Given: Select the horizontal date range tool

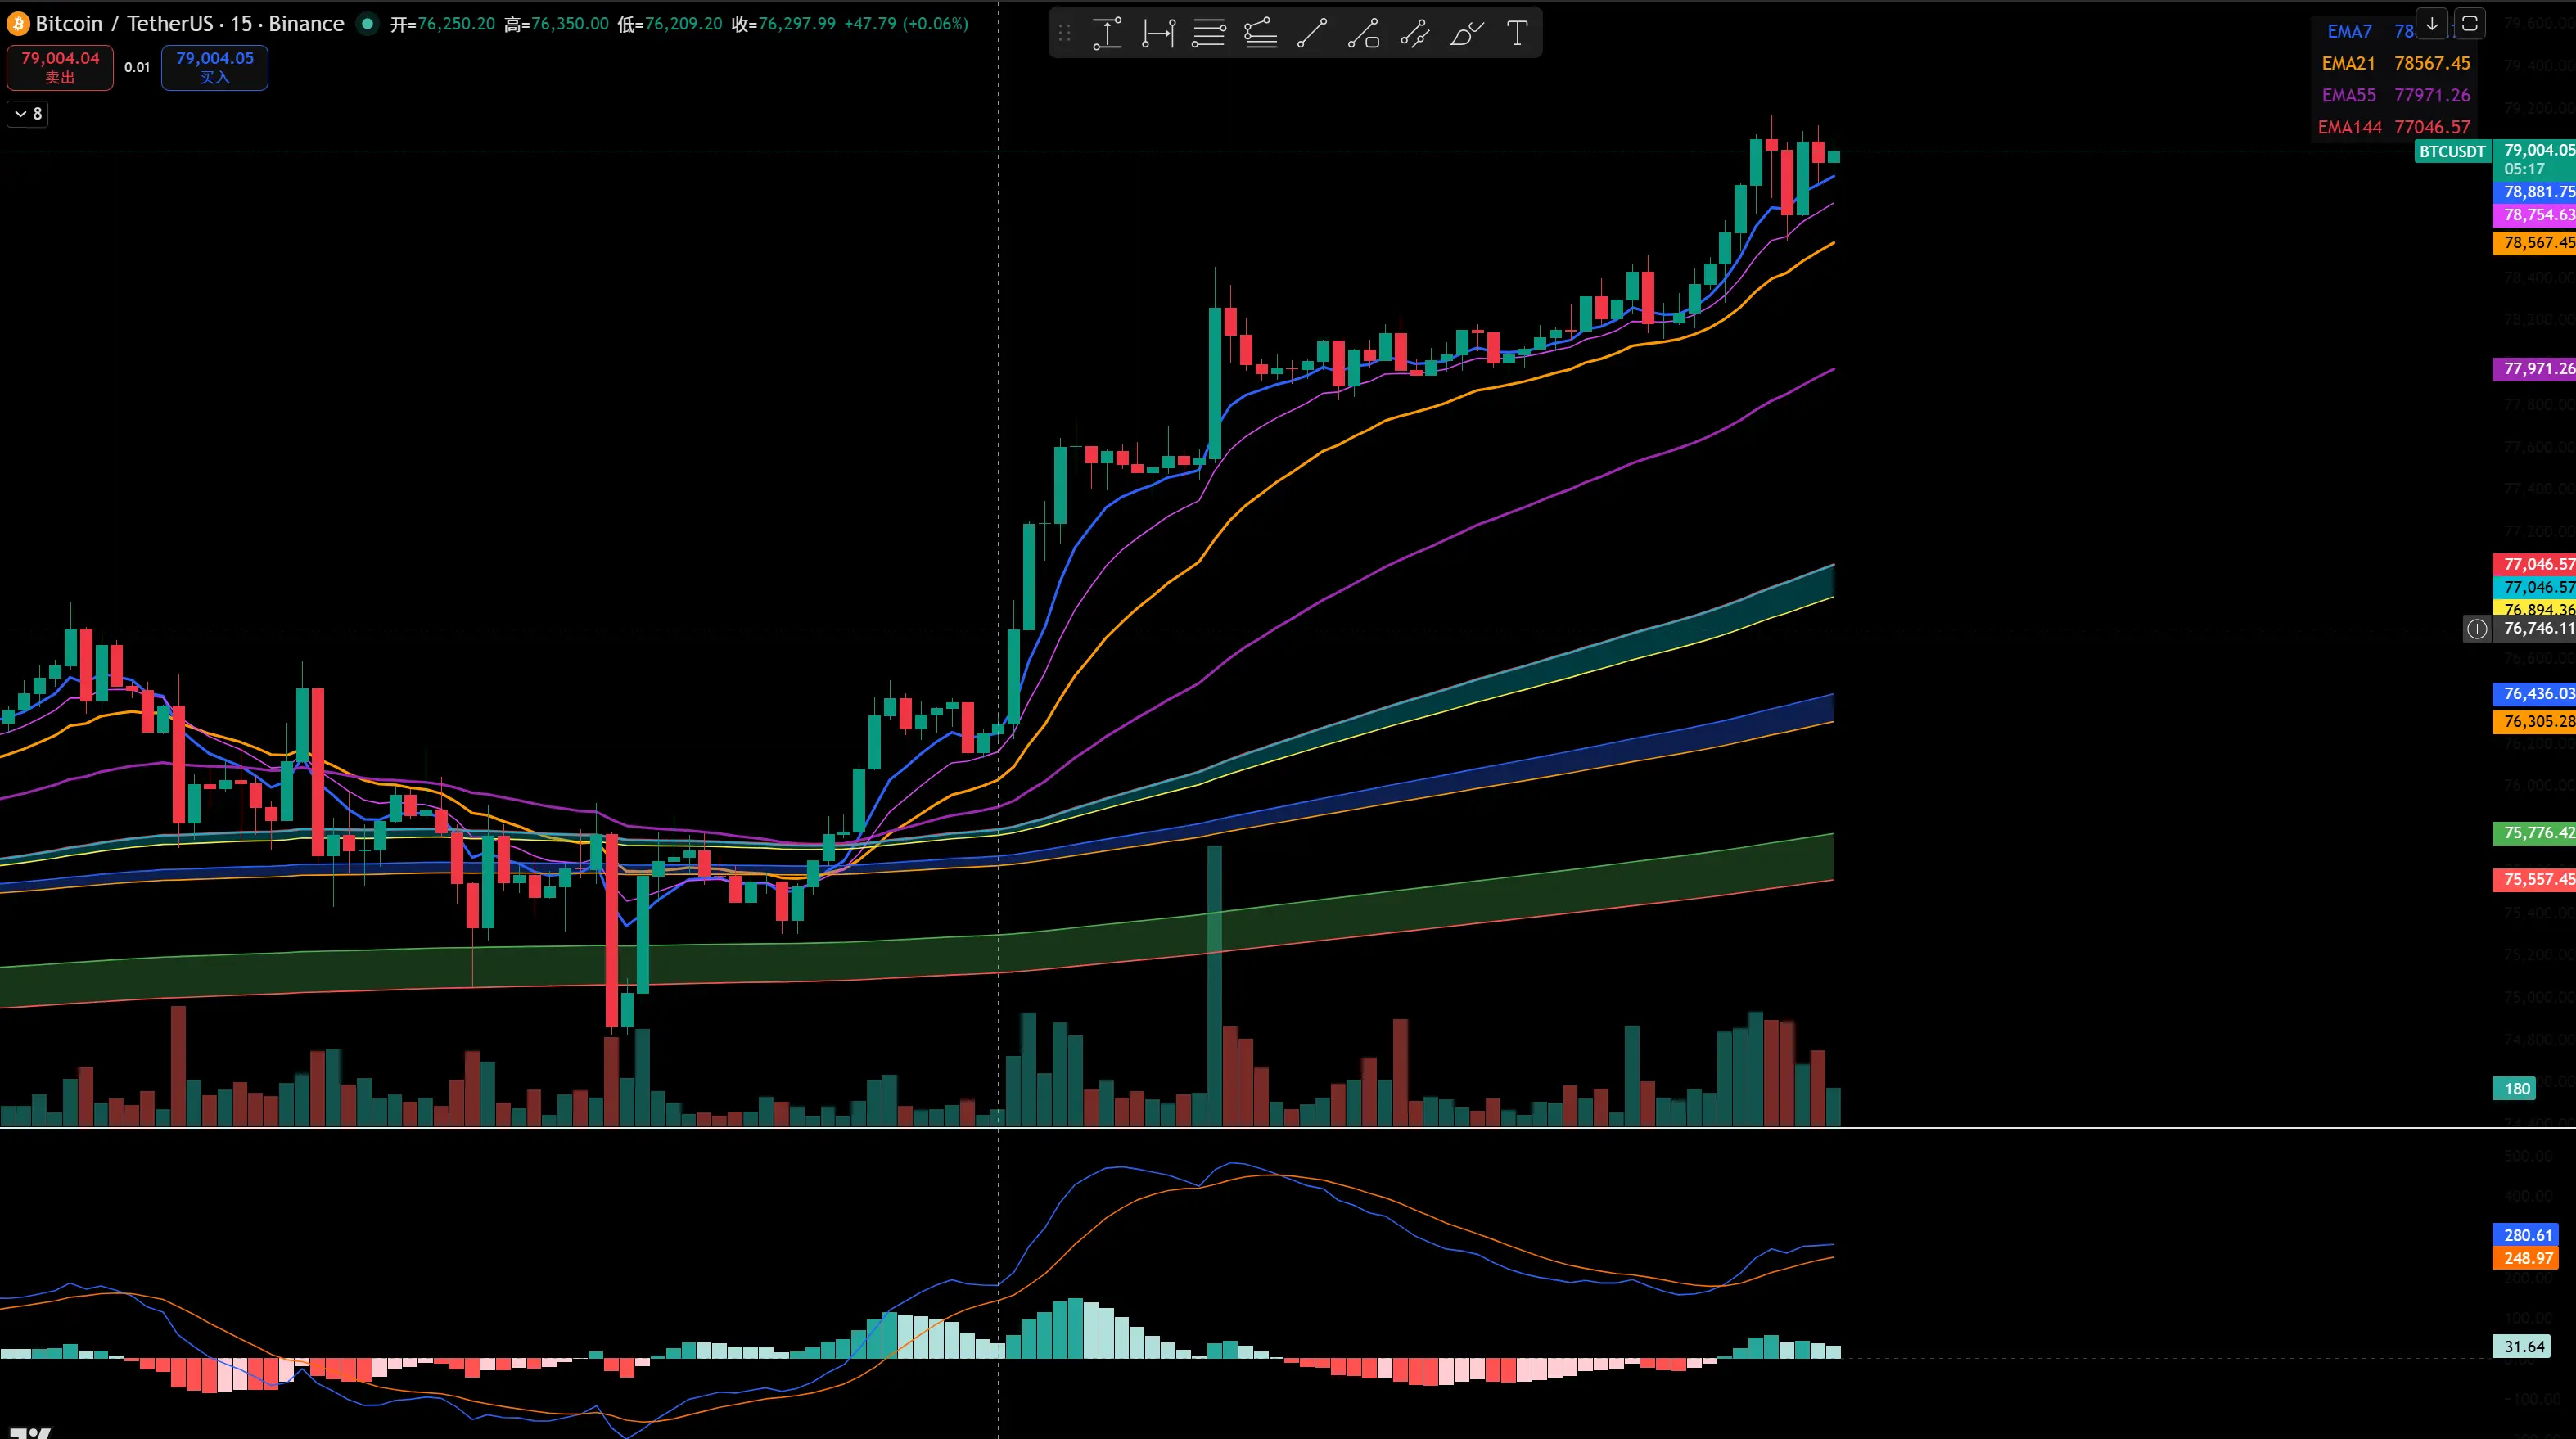Looking at the screenshot, I should [1158, 34].
